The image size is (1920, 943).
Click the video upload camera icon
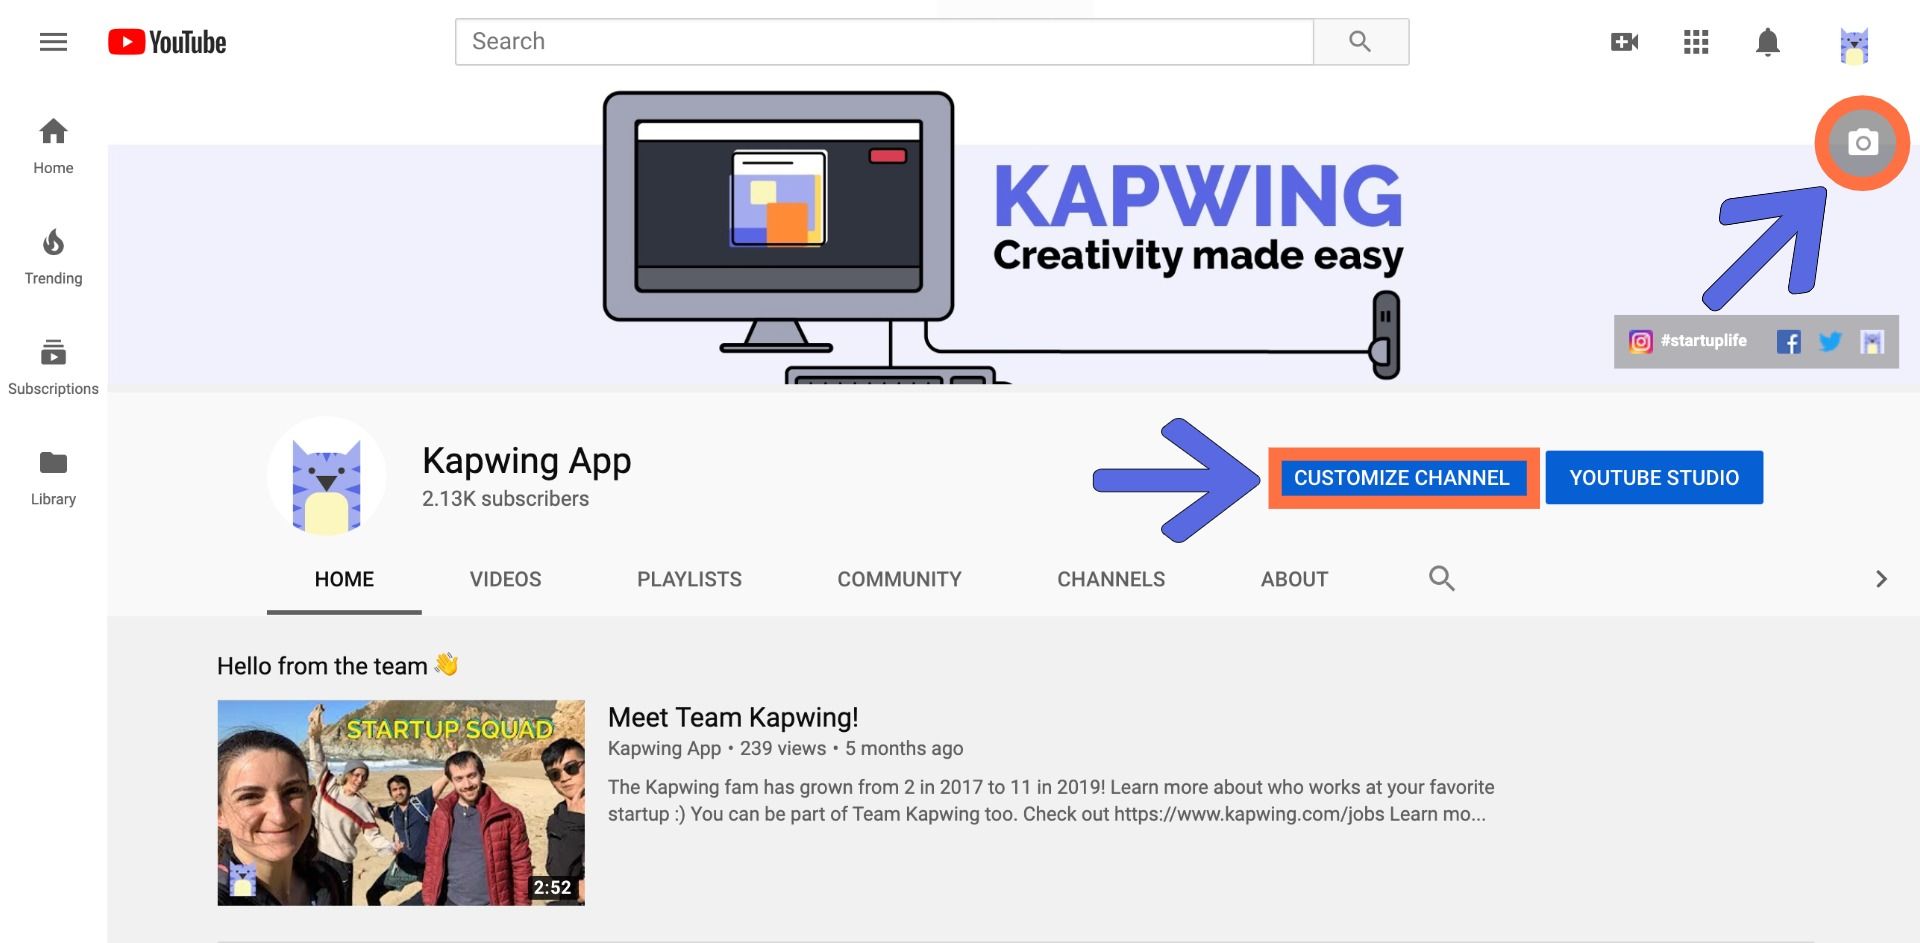pyautogui.click(x=1625, y=42)
